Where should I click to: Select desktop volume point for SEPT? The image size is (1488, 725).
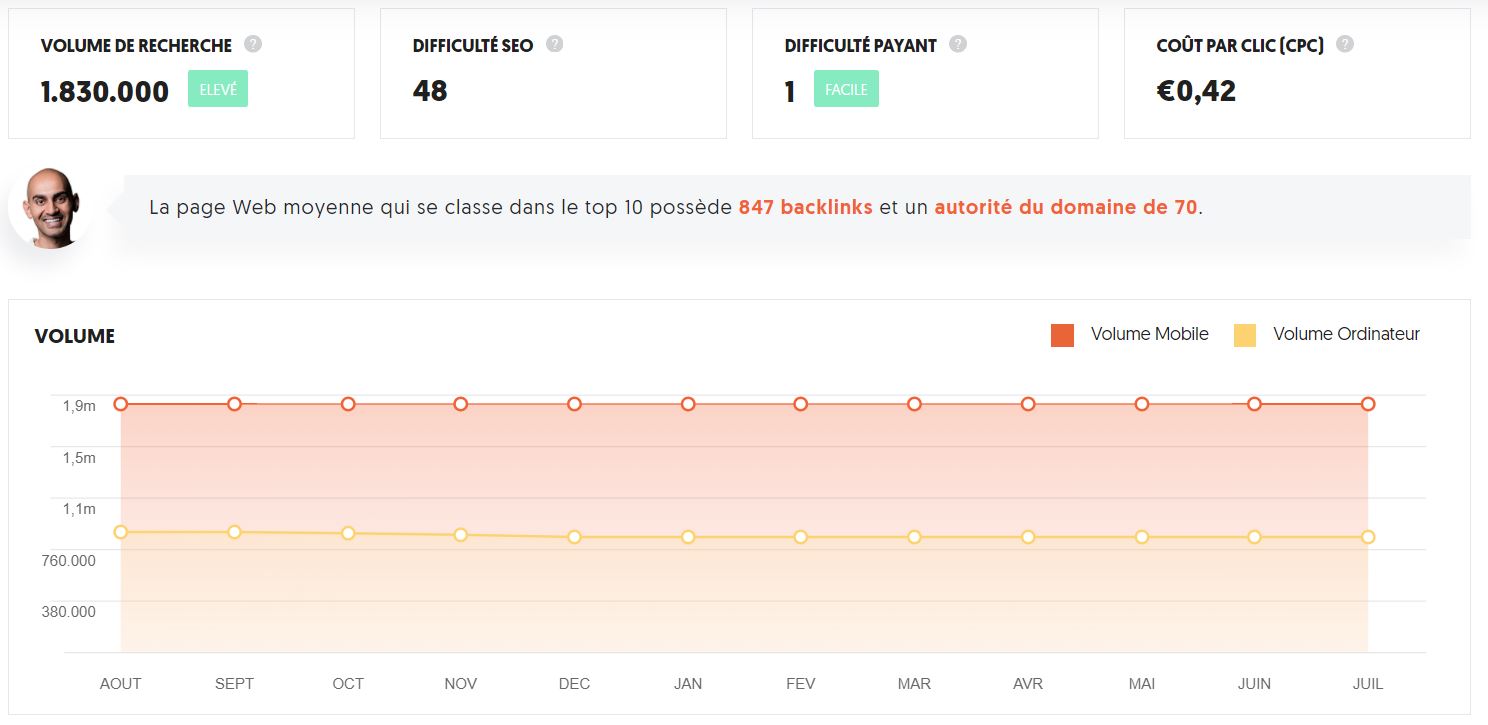[234, 532]
